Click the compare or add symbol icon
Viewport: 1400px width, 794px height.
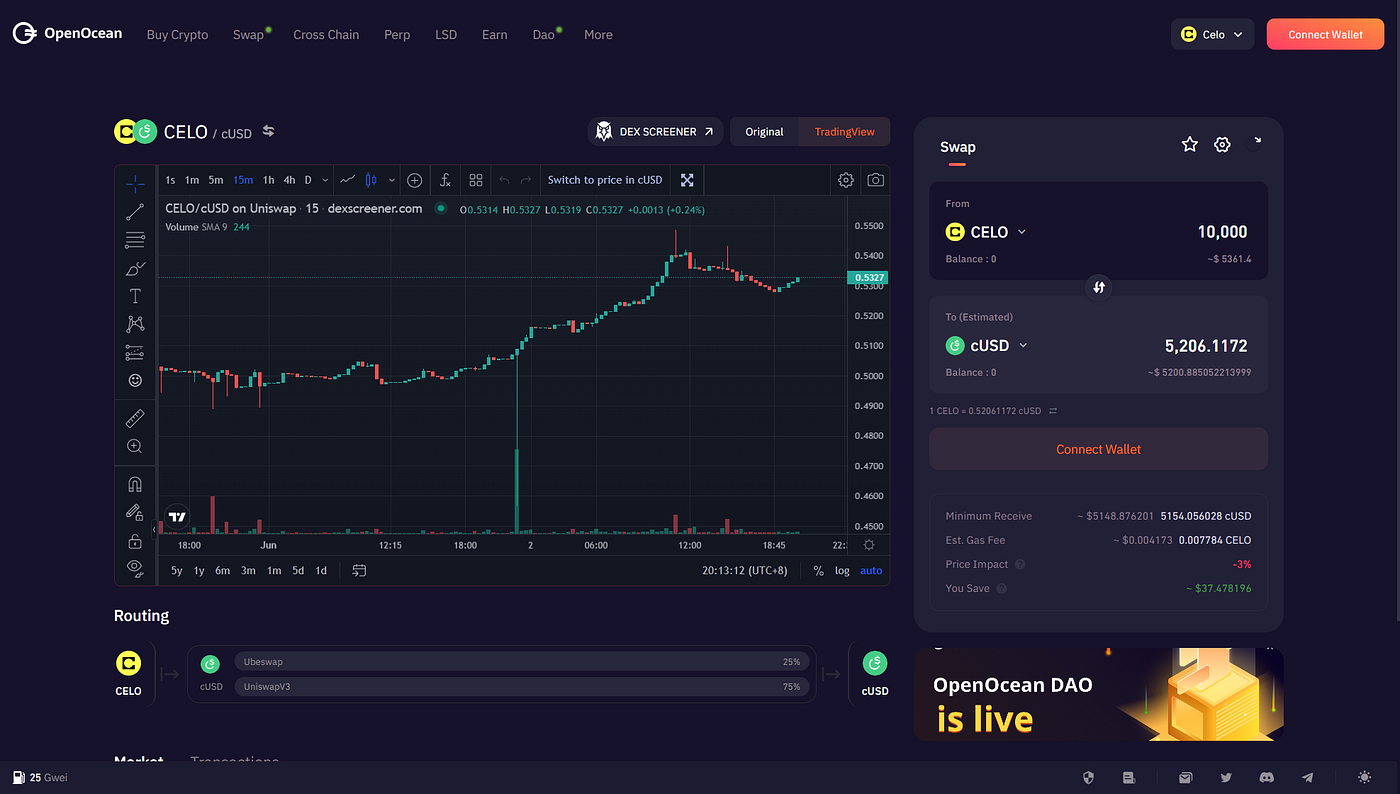coord(415,180)
